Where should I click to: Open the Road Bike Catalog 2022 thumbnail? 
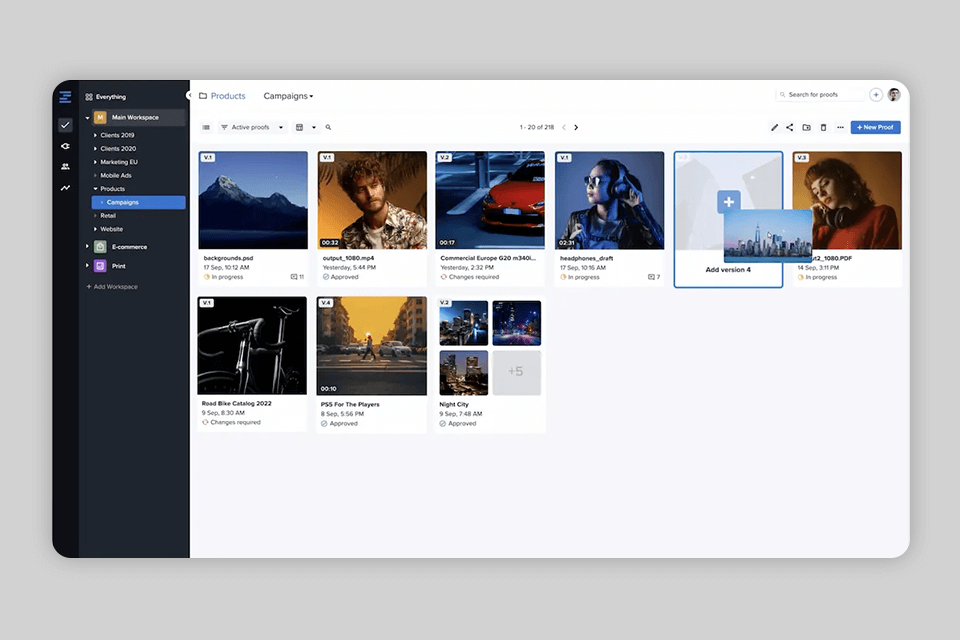252,345
